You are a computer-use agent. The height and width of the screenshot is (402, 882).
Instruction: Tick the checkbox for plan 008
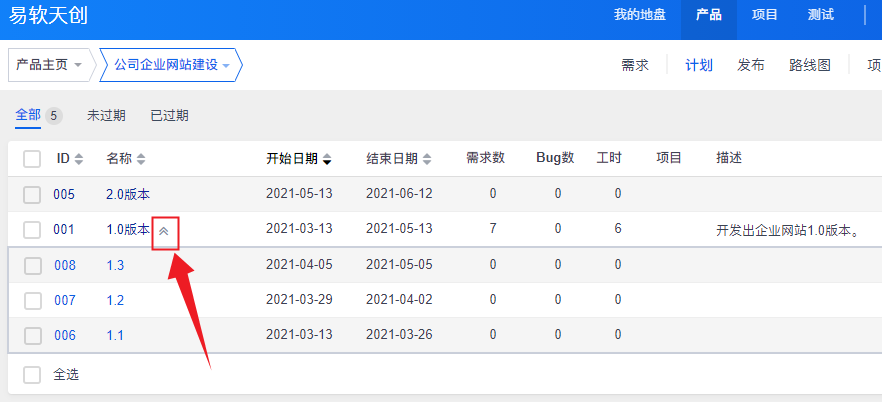point(32,265)
